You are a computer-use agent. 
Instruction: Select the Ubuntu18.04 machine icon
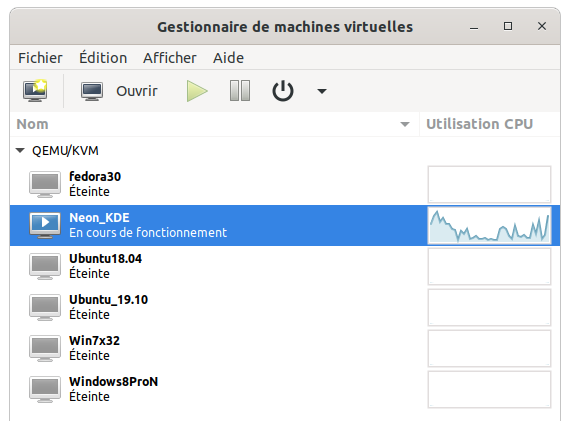coord(45,266)
